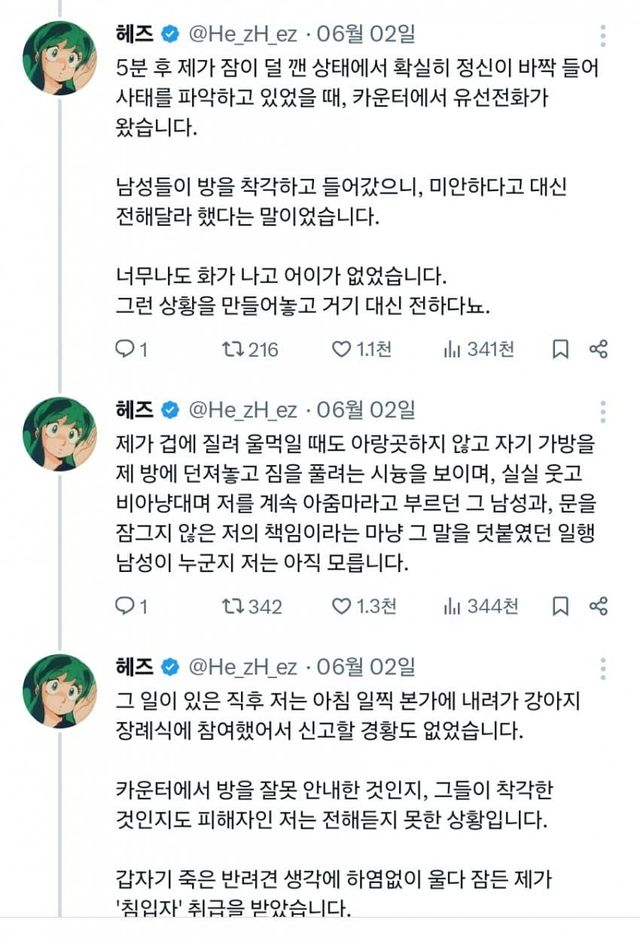Open @He_zH_ez handle on second tweet
This screenshot has height=940, width=640.
pyautogui.click(x=242, y=409)
